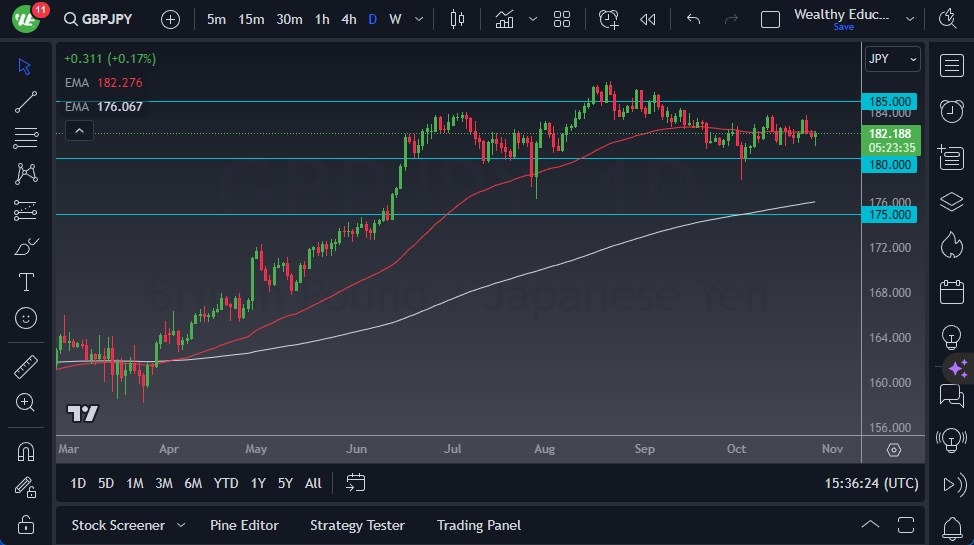Open the Alerts clock icon

tap(951, 110)
